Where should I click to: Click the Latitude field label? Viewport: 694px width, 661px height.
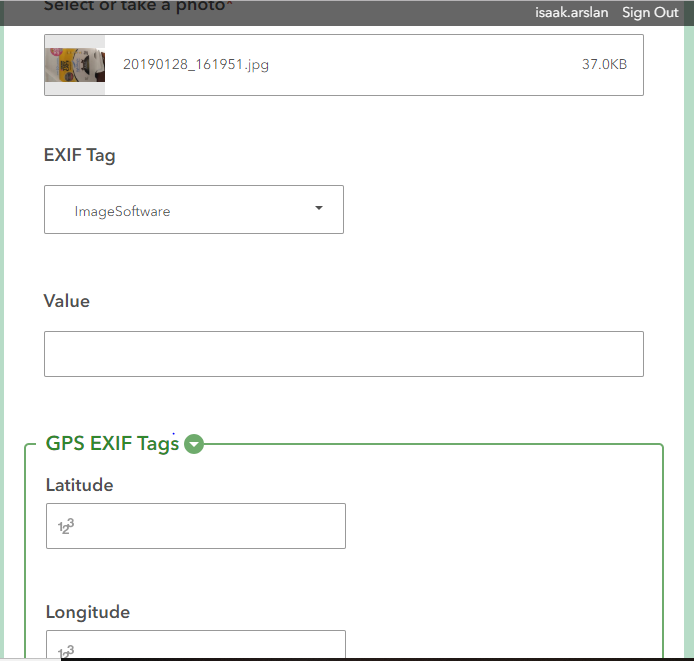(80, 485)
